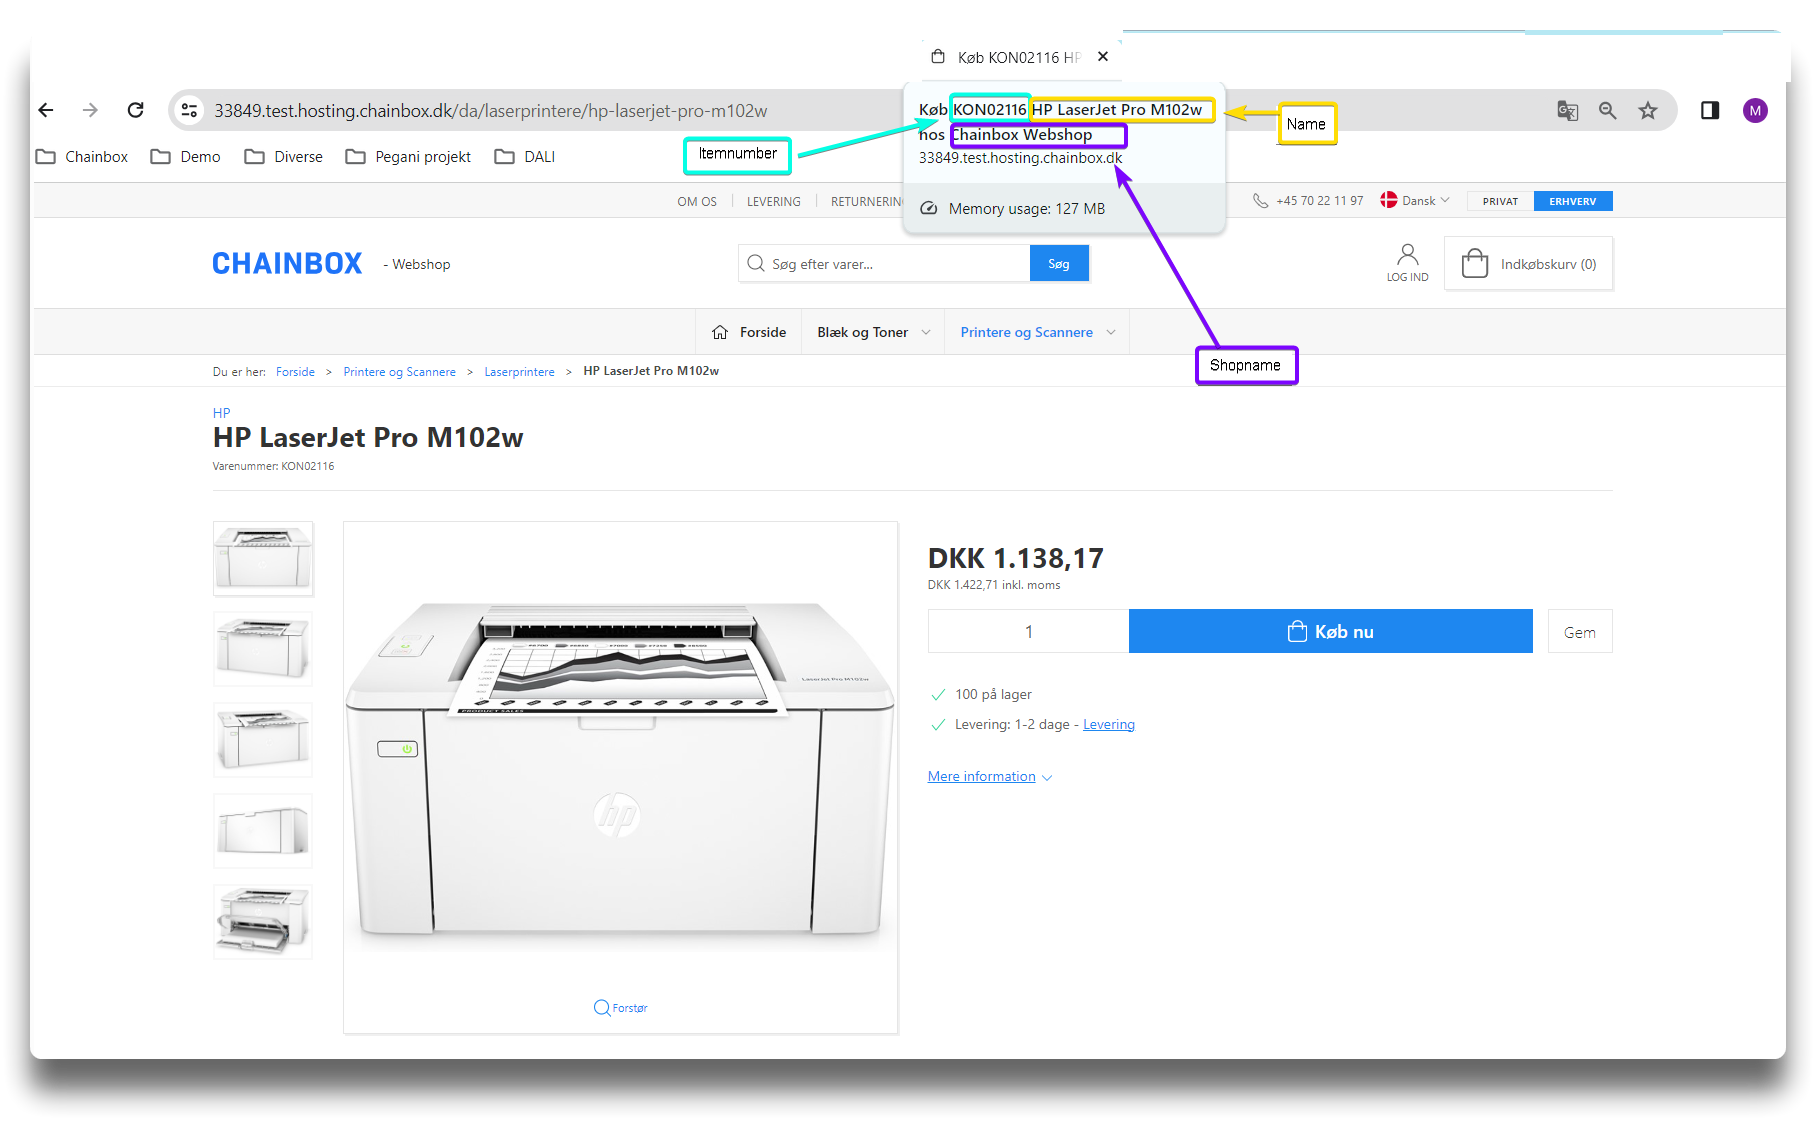Viewport: 1816px width, 1121px height.
Task: Click Memory usage: 127 MB in tab tooltip
Action: (x=1027, y=209)
